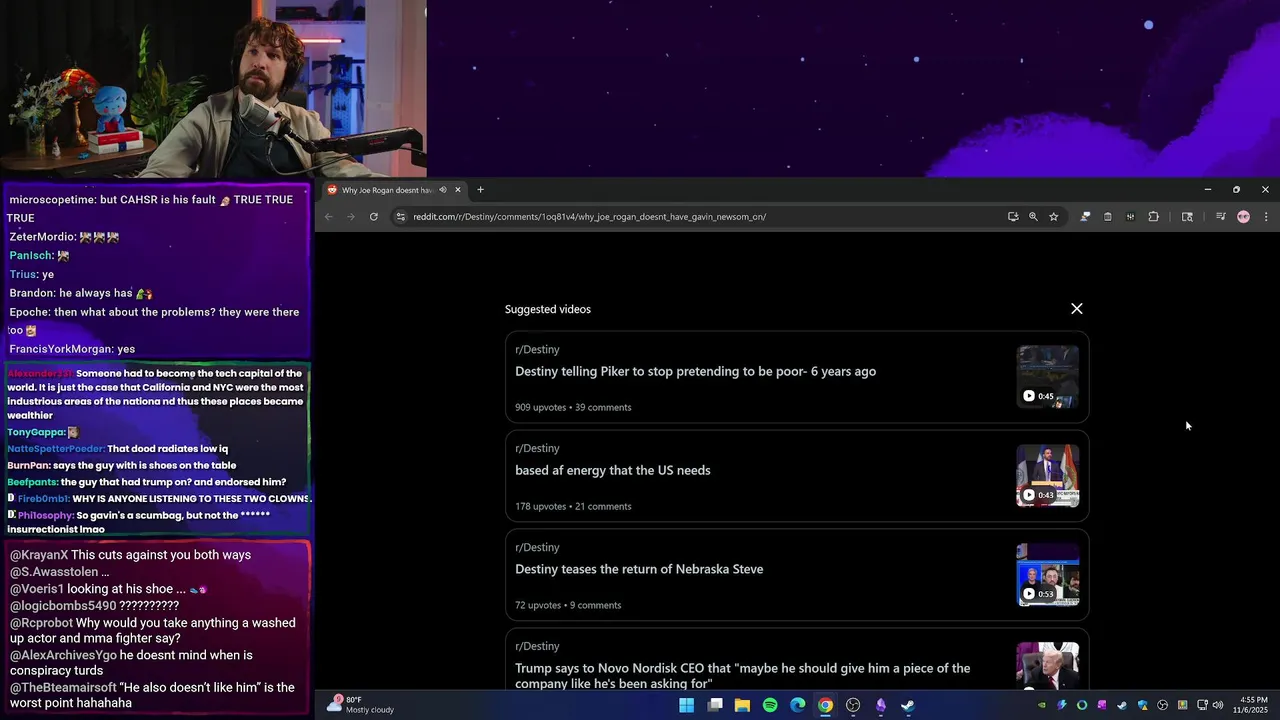
Task: Play the 0:45 video thumbnail
Action: tap(1047, 377)
